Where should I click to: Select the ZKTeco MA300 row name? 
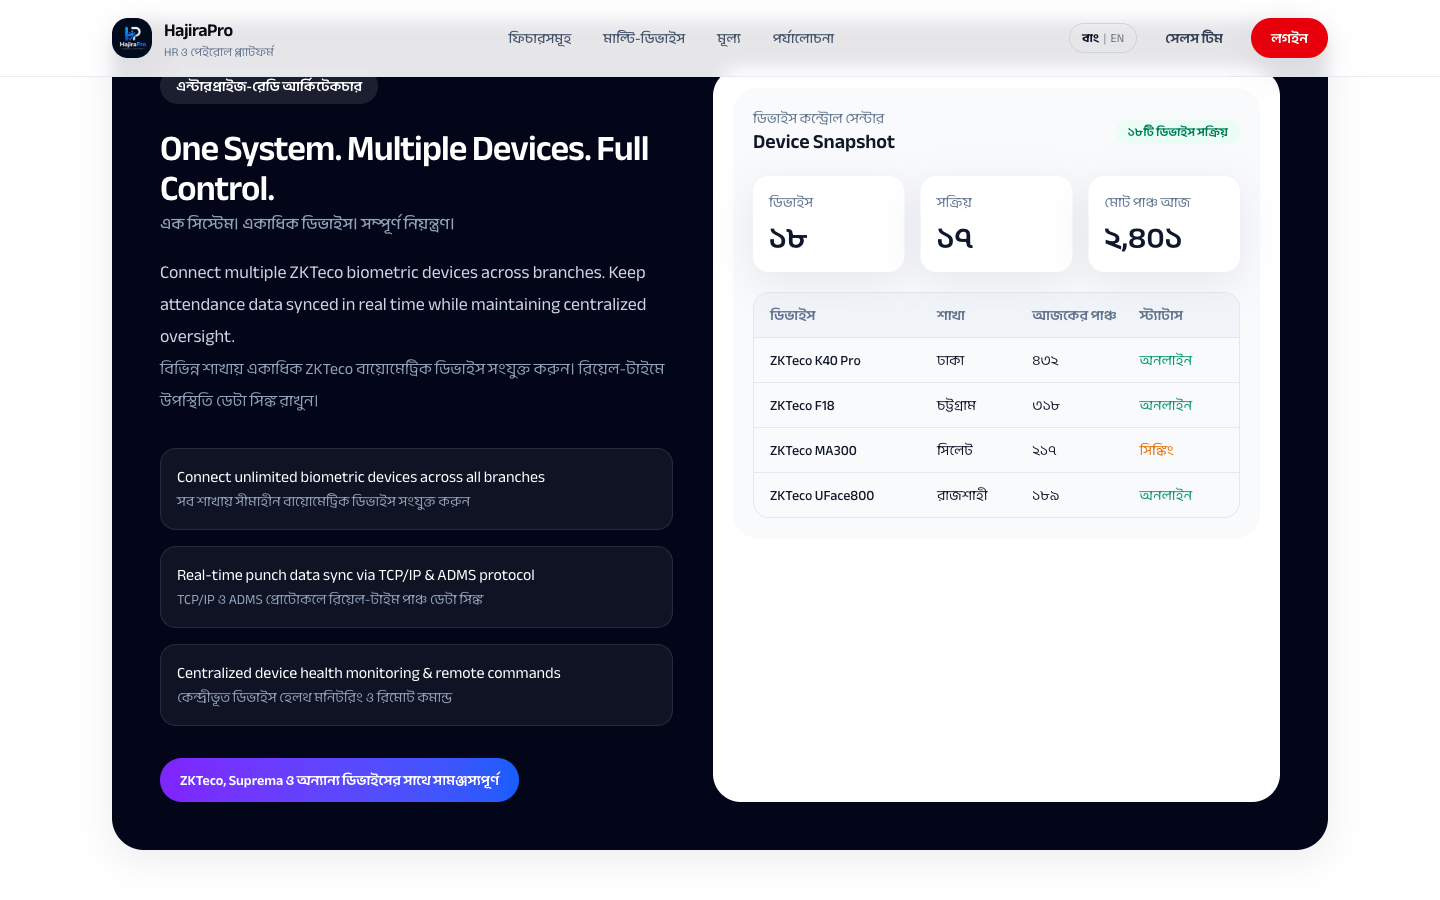(x=813, y=451)
